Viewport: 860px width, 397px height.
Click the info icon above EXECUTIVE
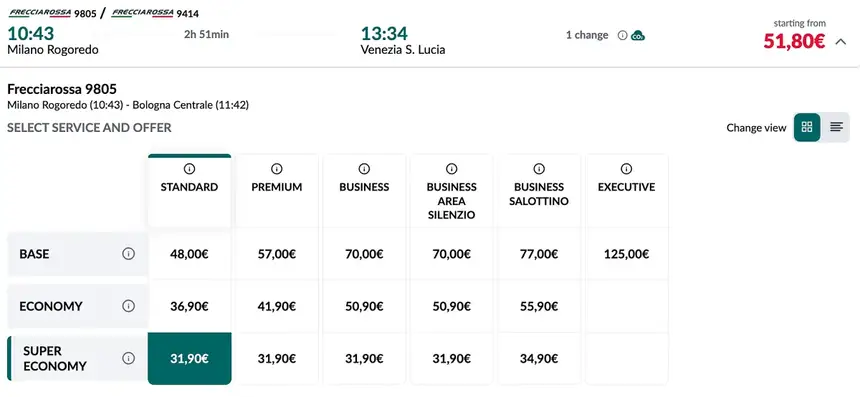(x=626, y=169)
